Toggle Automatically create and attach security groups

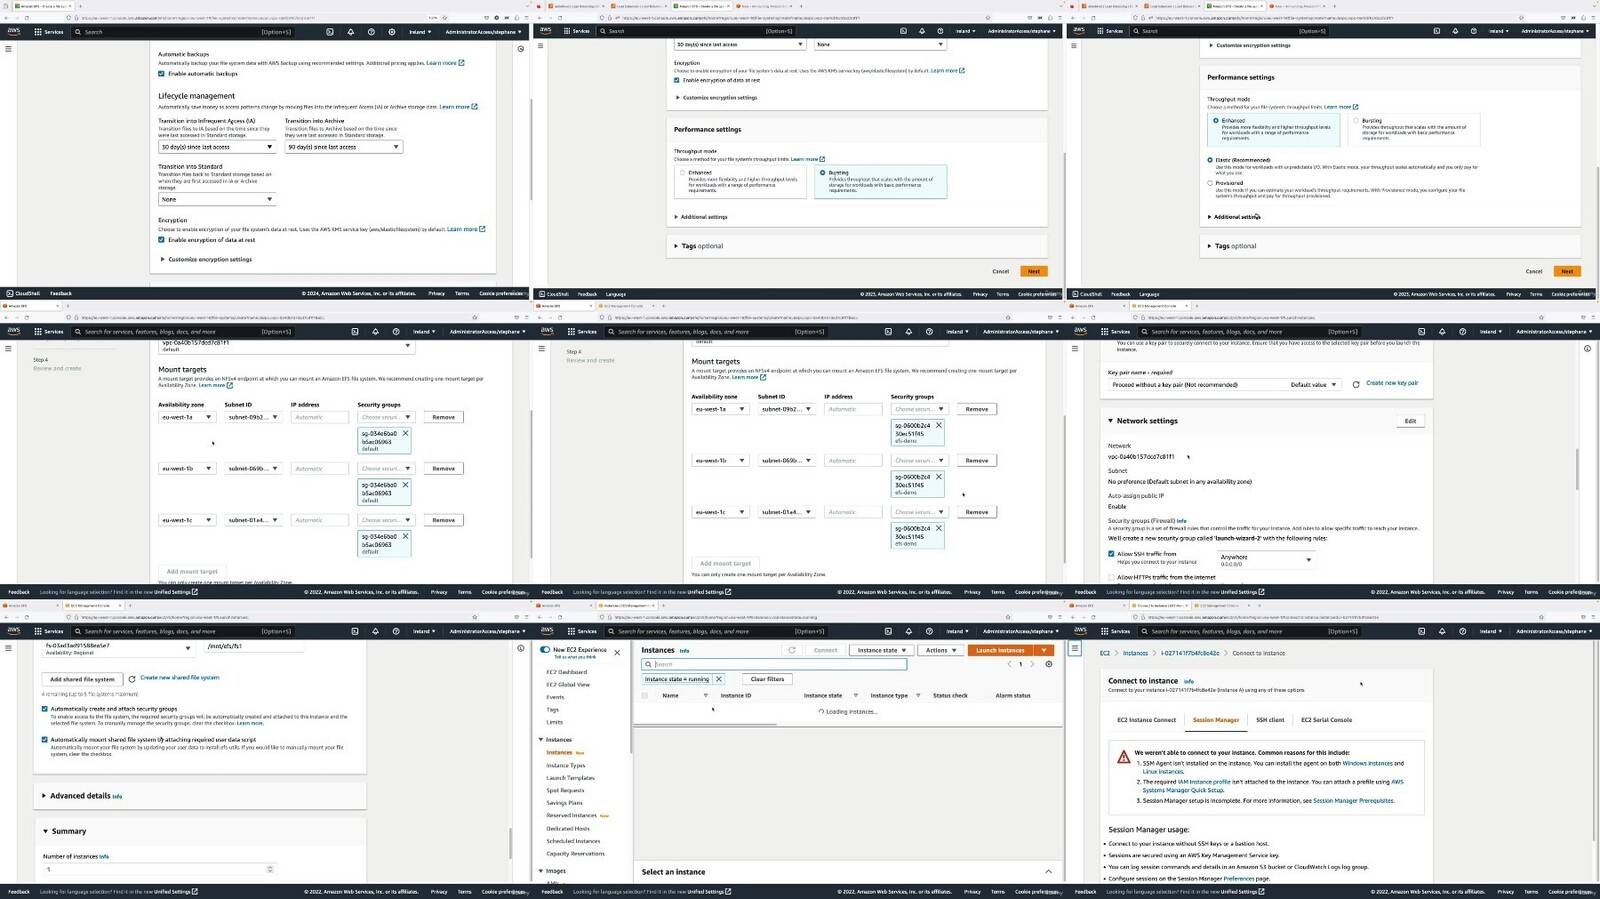click(45, 709)
